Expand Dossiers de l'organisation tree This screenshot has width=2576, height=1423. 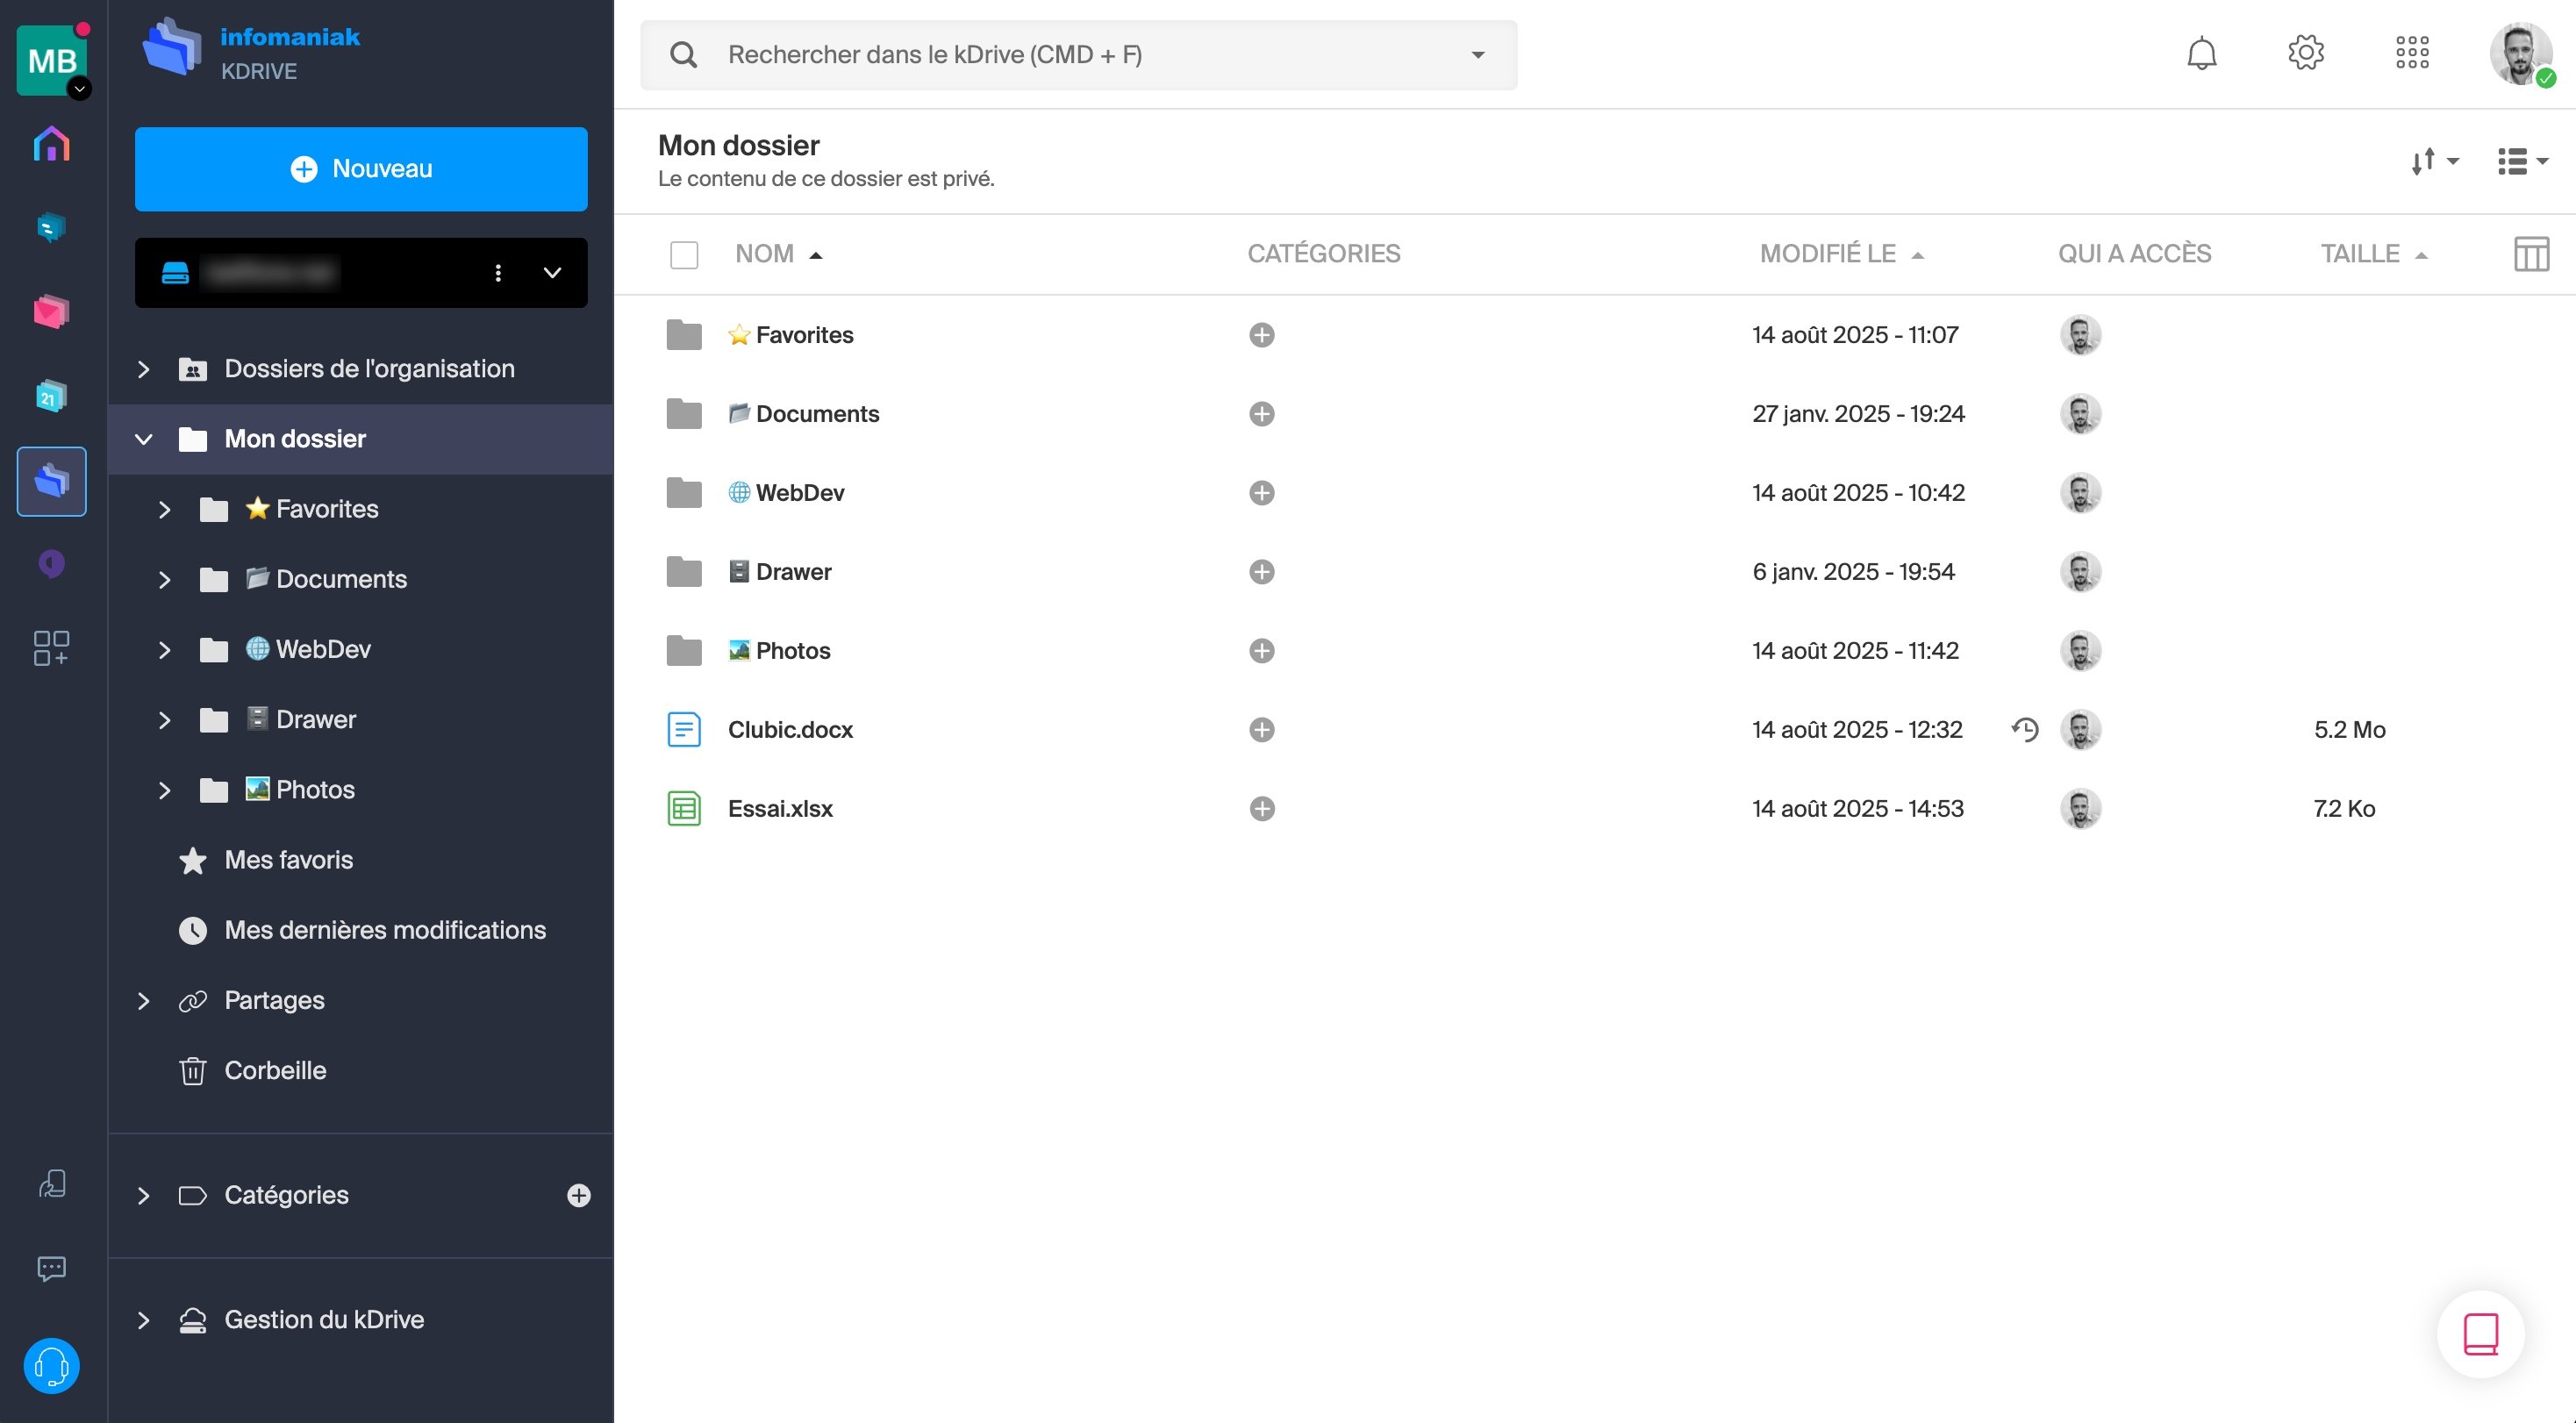(144, 369)
